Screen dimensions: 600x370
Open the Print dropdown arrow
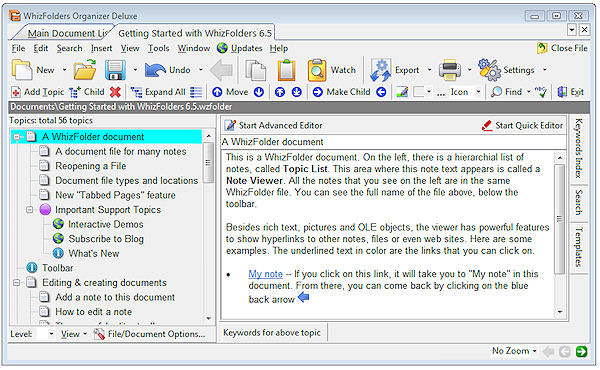pos(470,70)
